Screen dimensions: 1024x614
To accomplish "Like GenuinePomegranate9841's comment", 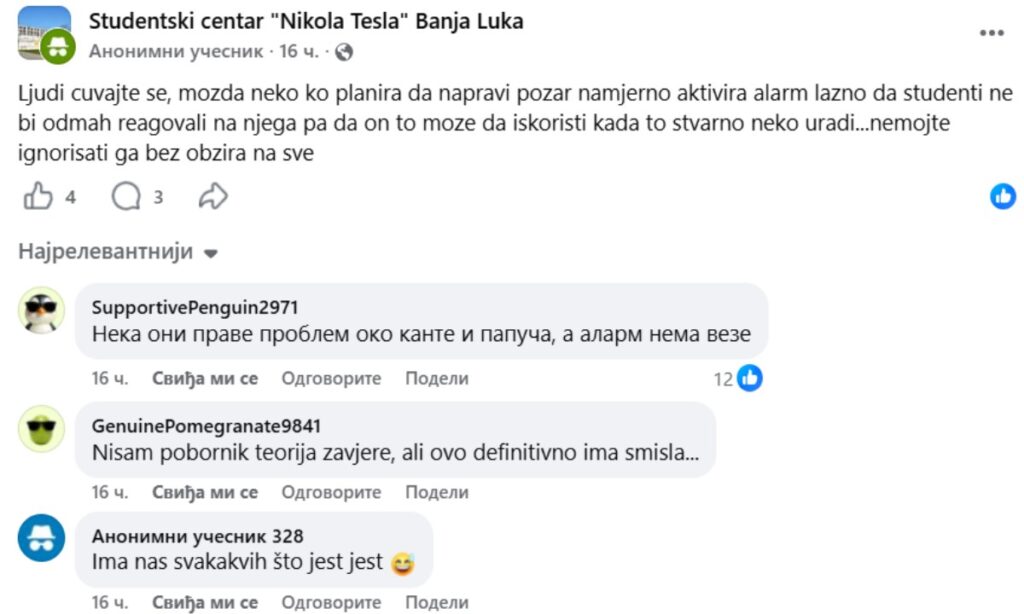I will 205,493.
